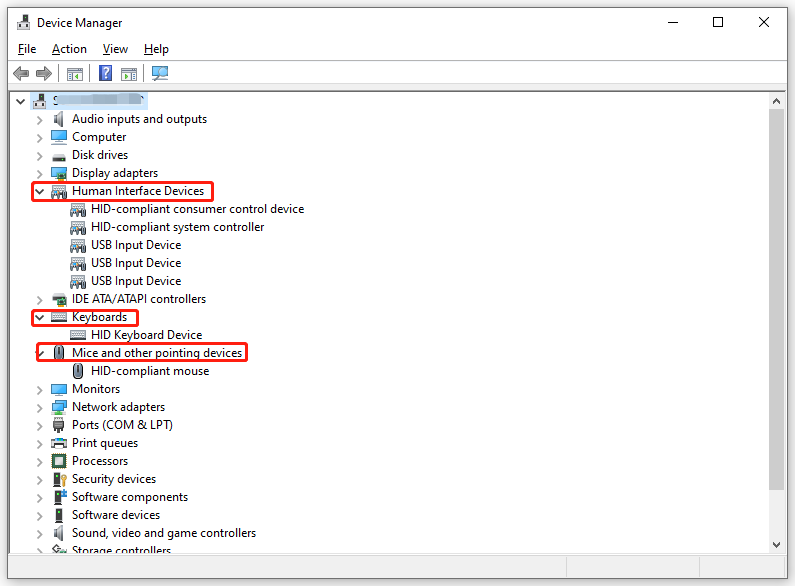
Task: Click the vertical scrollbar thumb
Action: coord(776,299)
